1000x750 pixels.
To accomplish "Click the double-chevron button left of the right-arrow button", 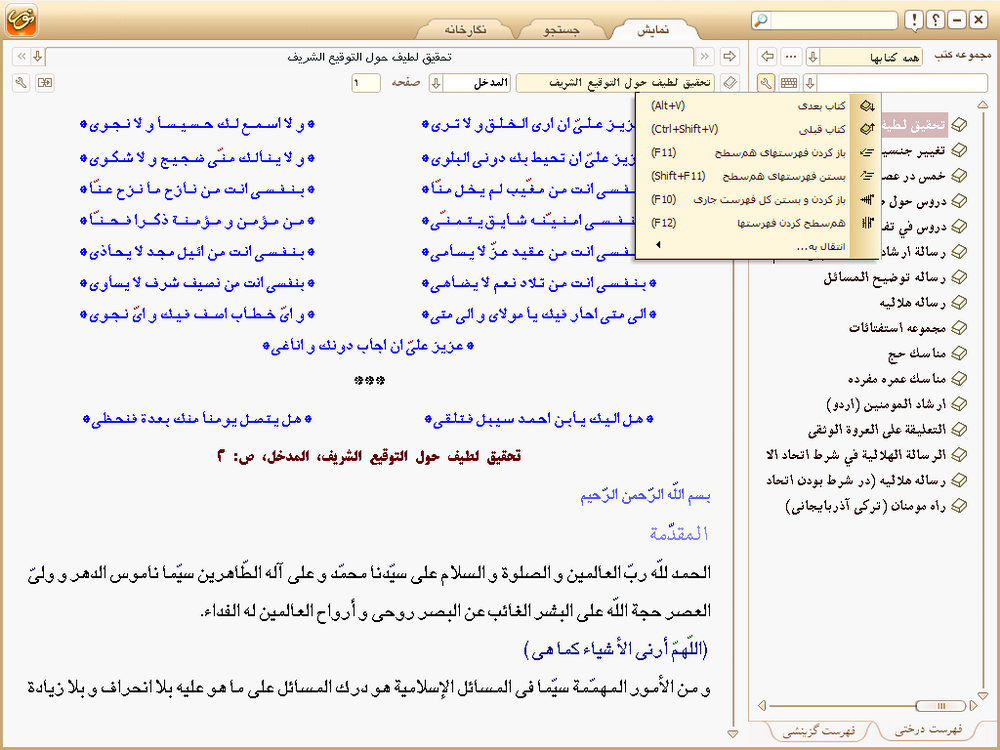I will 705,57.
